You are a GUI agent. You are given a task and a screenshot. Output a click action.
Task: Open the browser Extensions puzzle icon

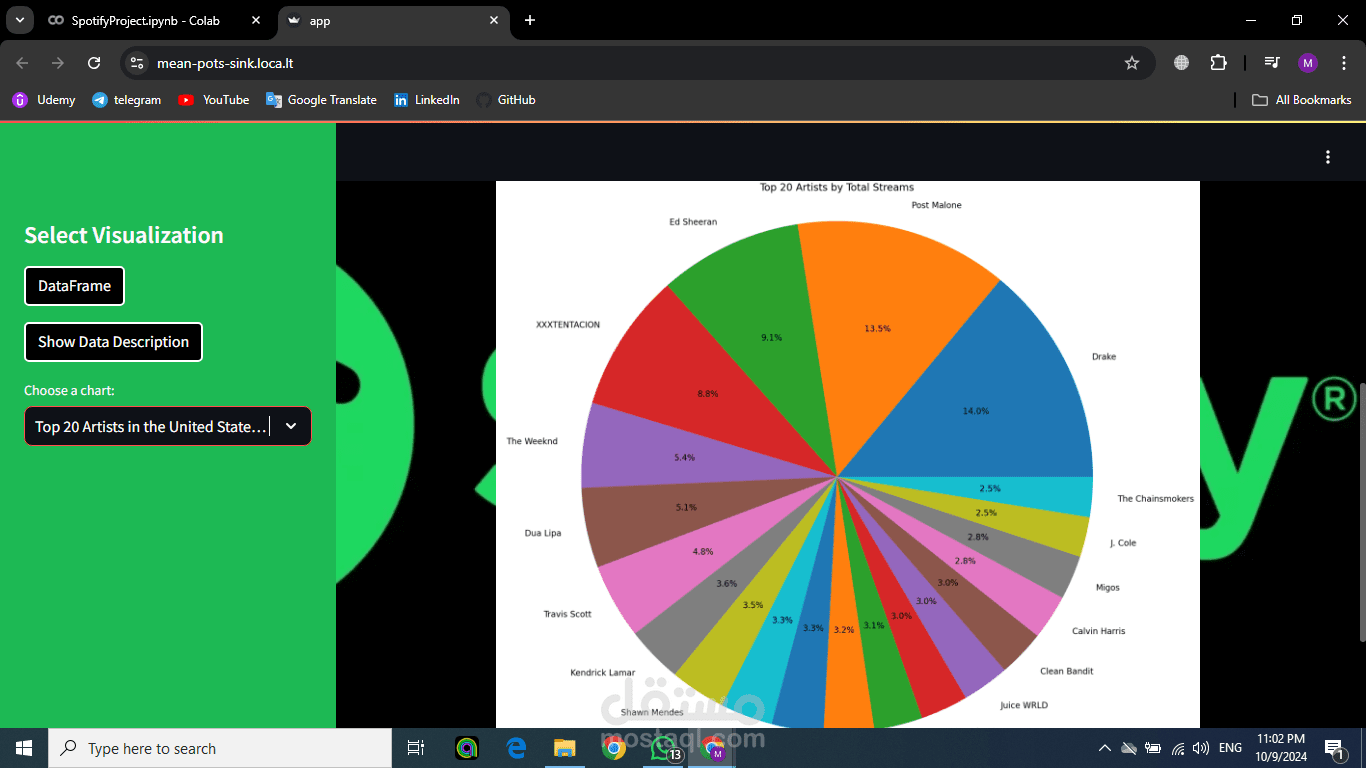[x=1218, y=63]
